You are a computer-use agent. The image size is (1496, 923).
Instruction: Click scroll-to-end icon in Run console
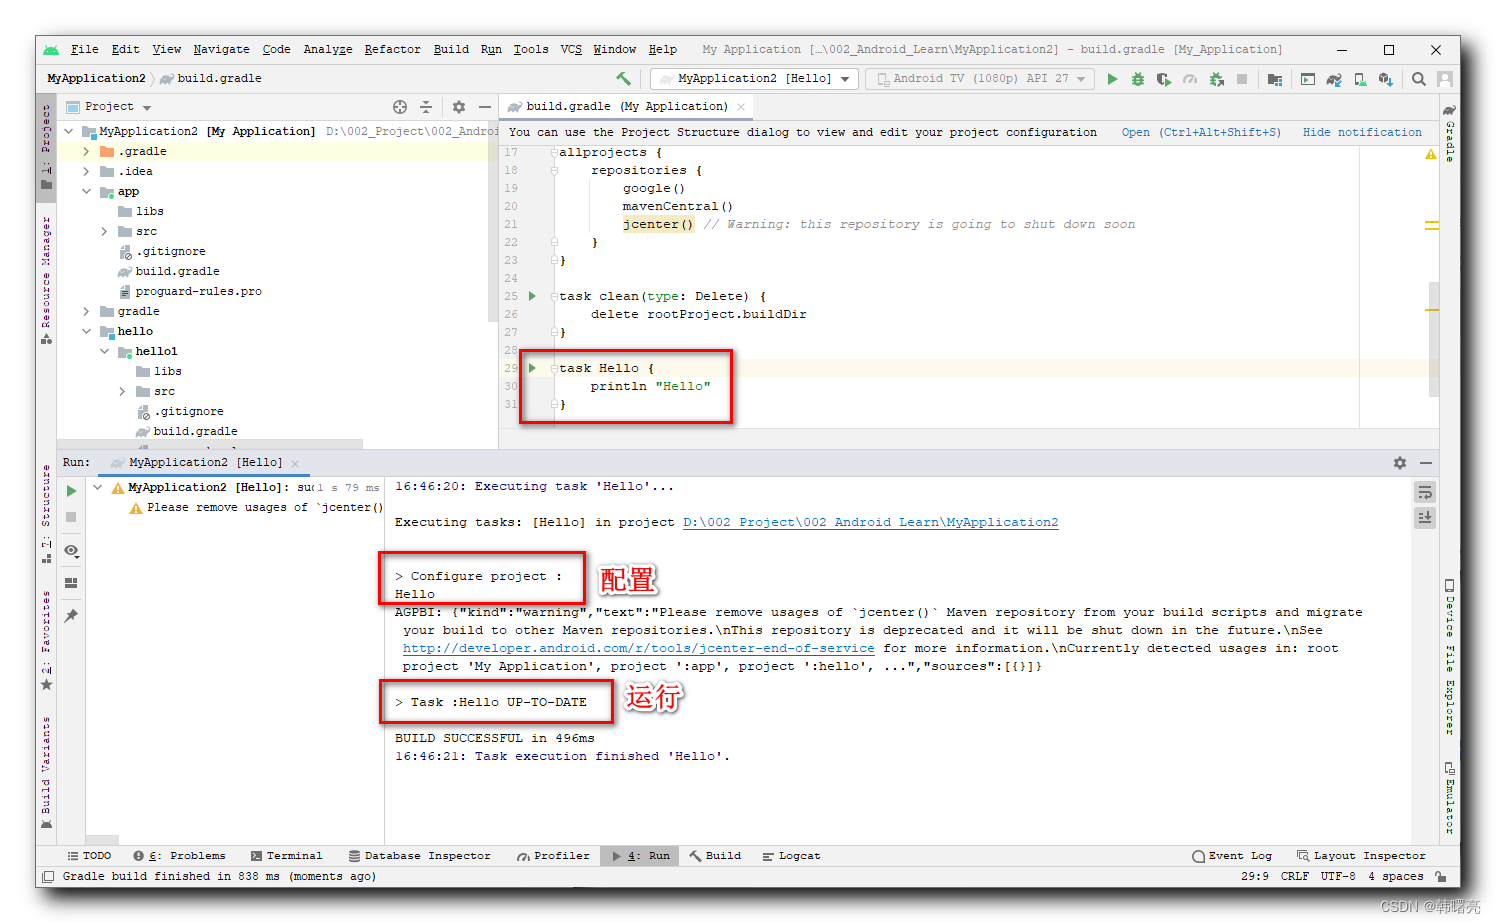[x=1425, y=517]
